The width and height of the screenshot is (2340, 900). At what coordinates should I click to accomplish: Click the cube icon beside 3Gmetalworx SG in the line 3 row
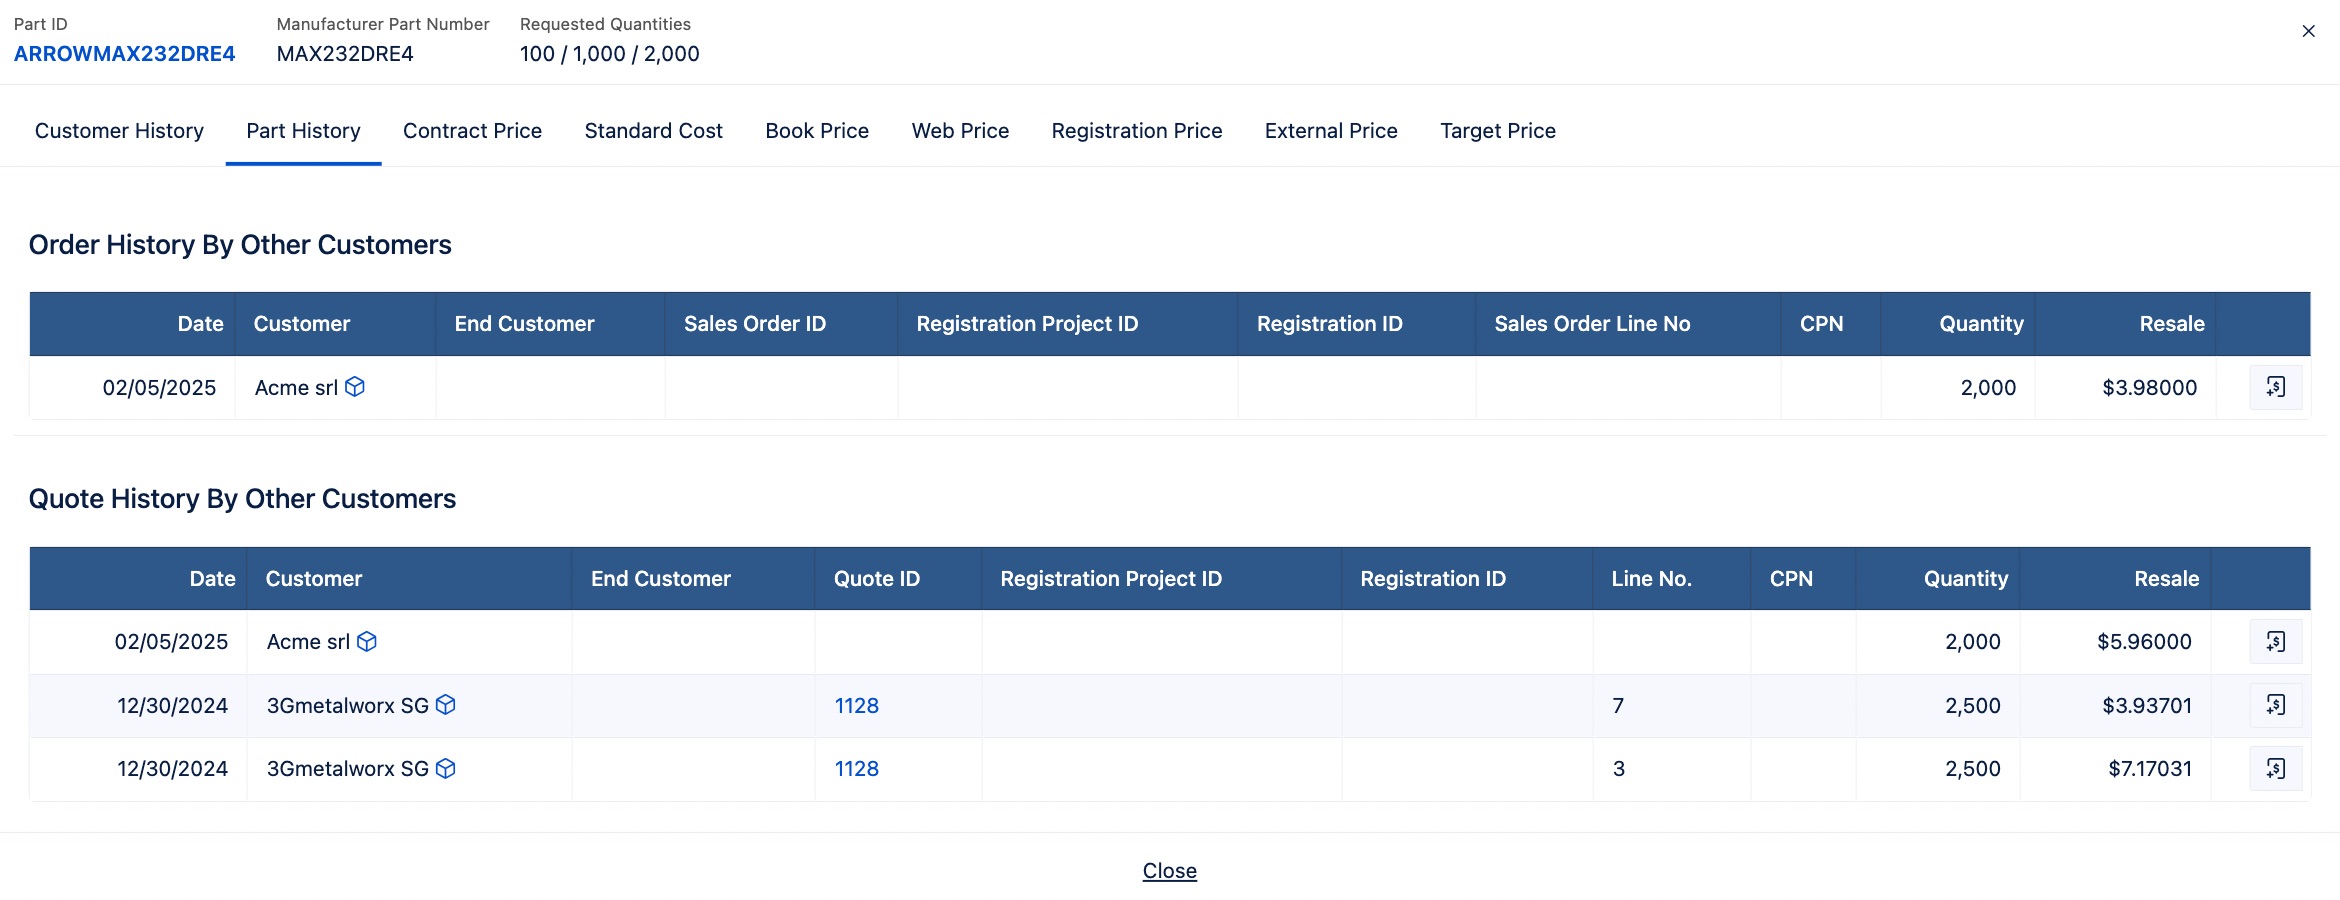446,768
